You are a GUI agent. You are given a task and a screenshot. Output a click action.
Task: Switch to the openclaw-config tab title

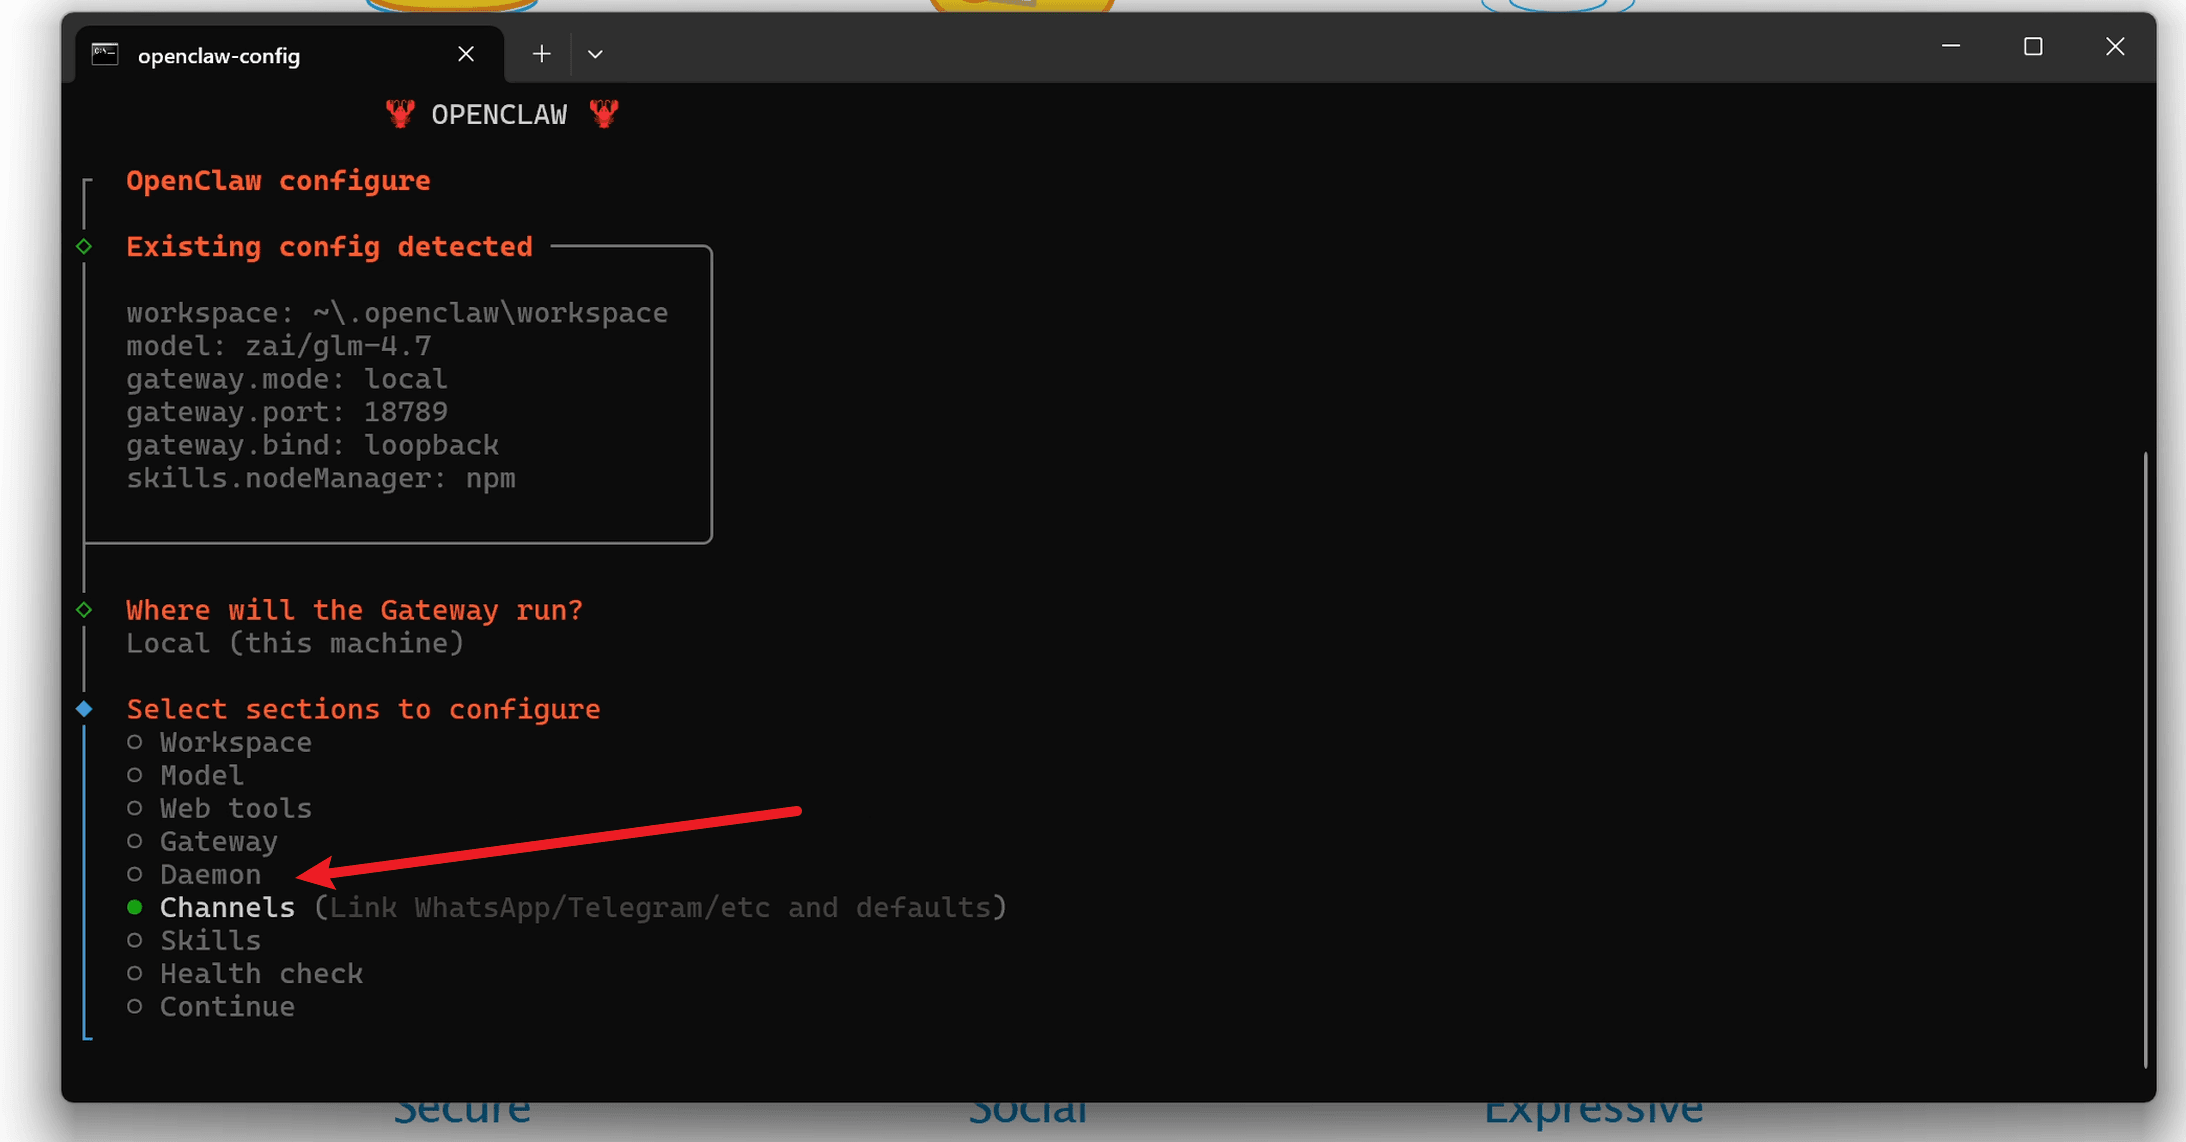pyautogui.click(x=219, y=56)
